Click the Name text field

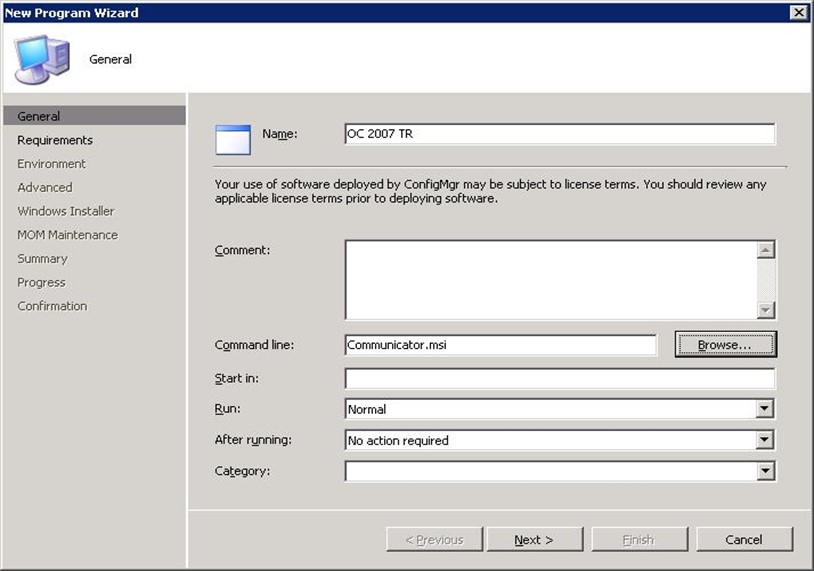[x=559, y=134]
